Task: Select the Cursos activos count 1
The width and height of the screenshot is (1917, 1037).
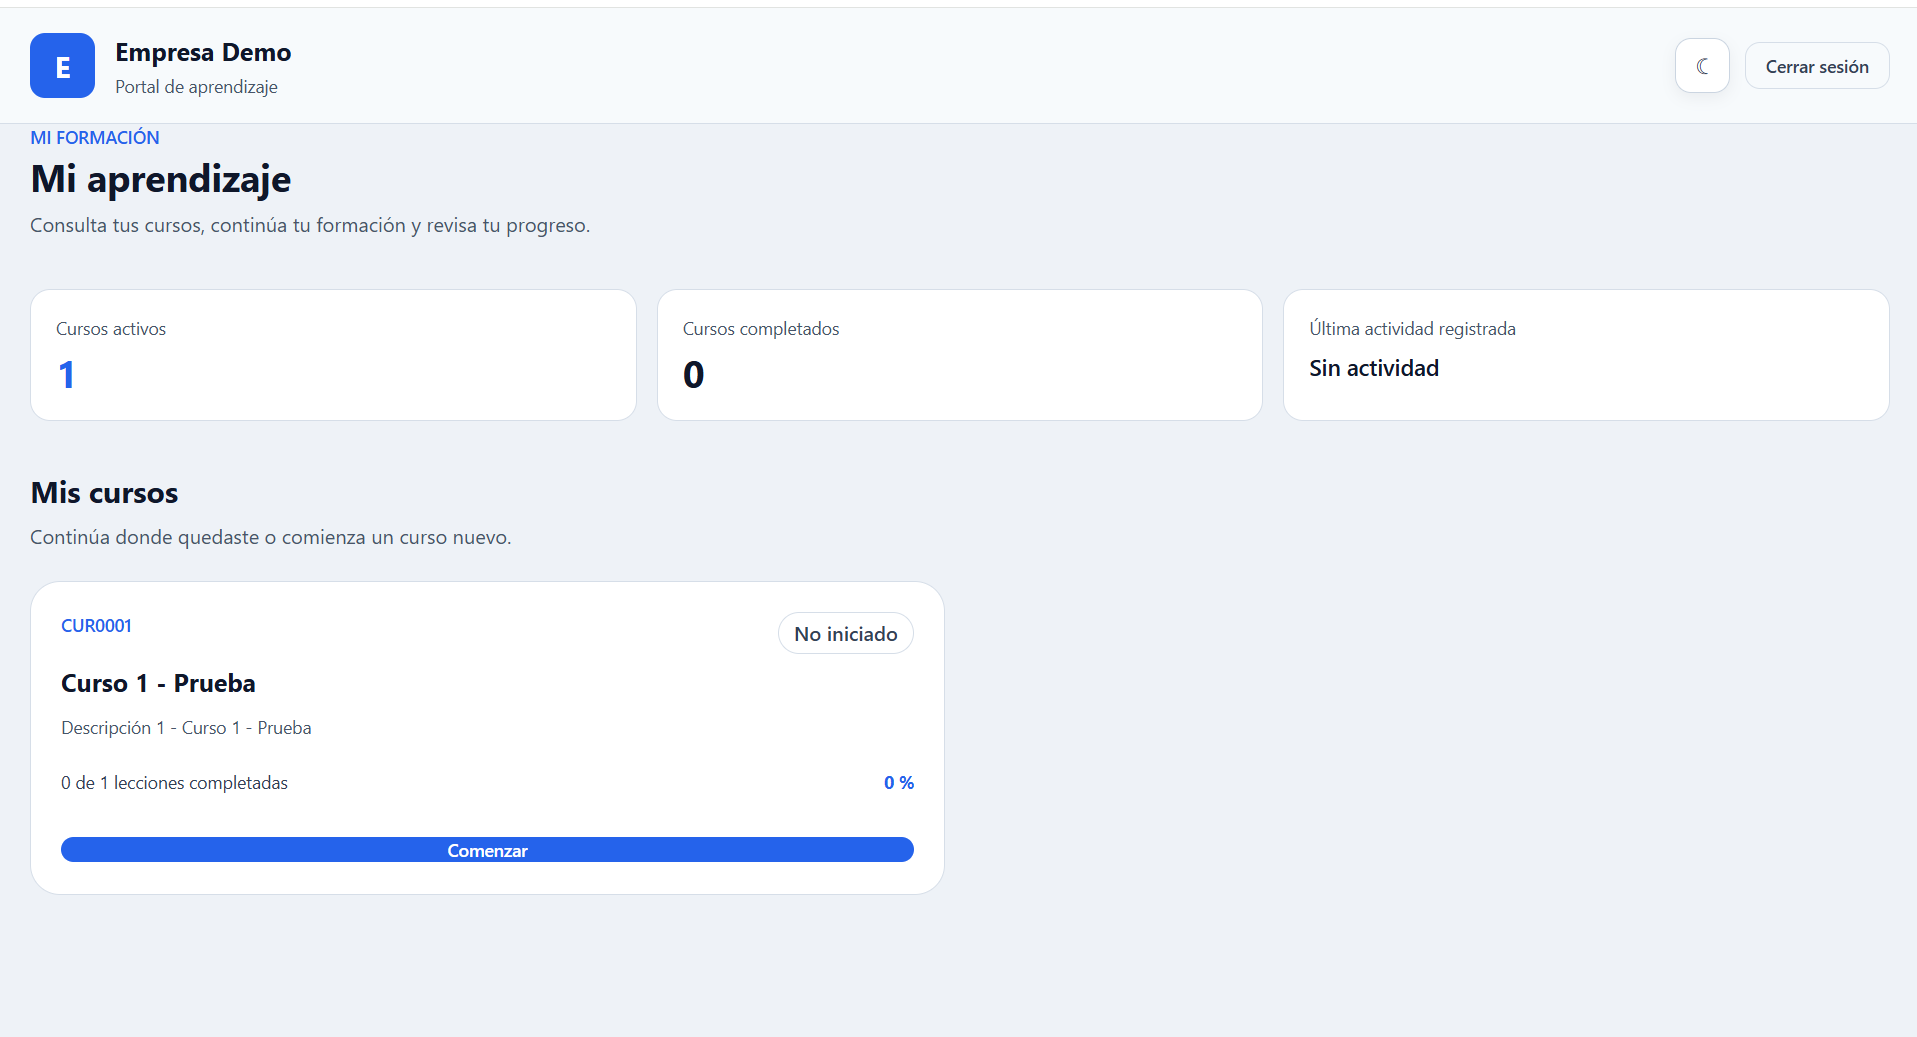Action: click(66, 375)
